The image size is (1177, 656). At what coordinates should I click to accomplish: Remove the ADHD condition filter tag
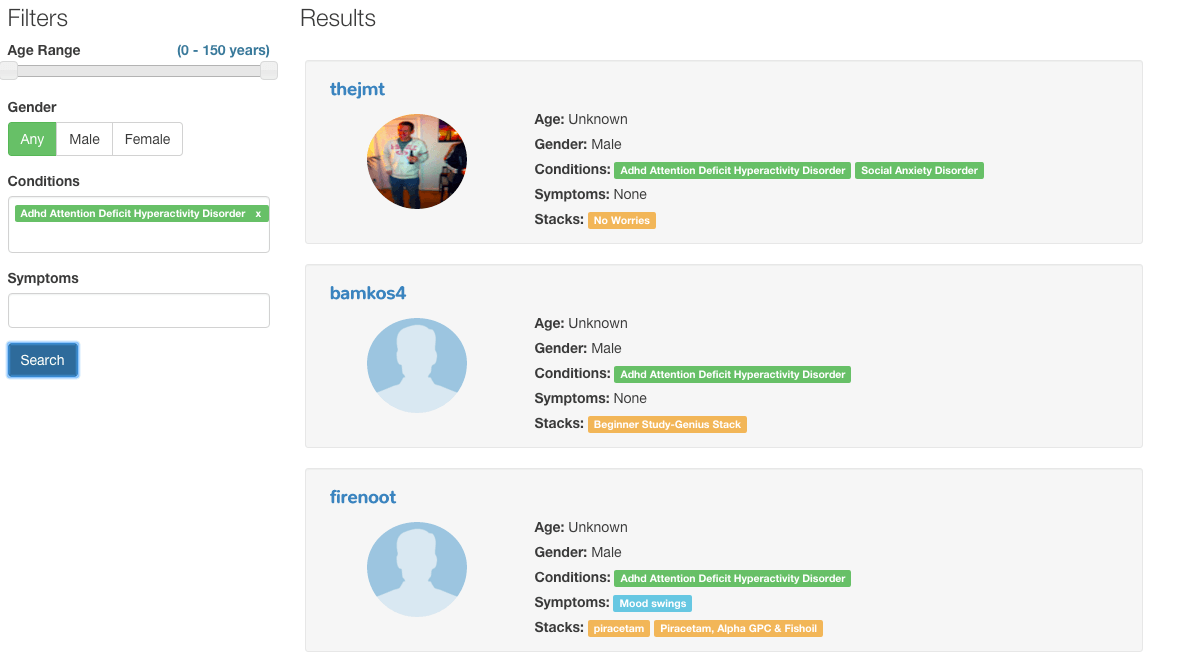258,214
